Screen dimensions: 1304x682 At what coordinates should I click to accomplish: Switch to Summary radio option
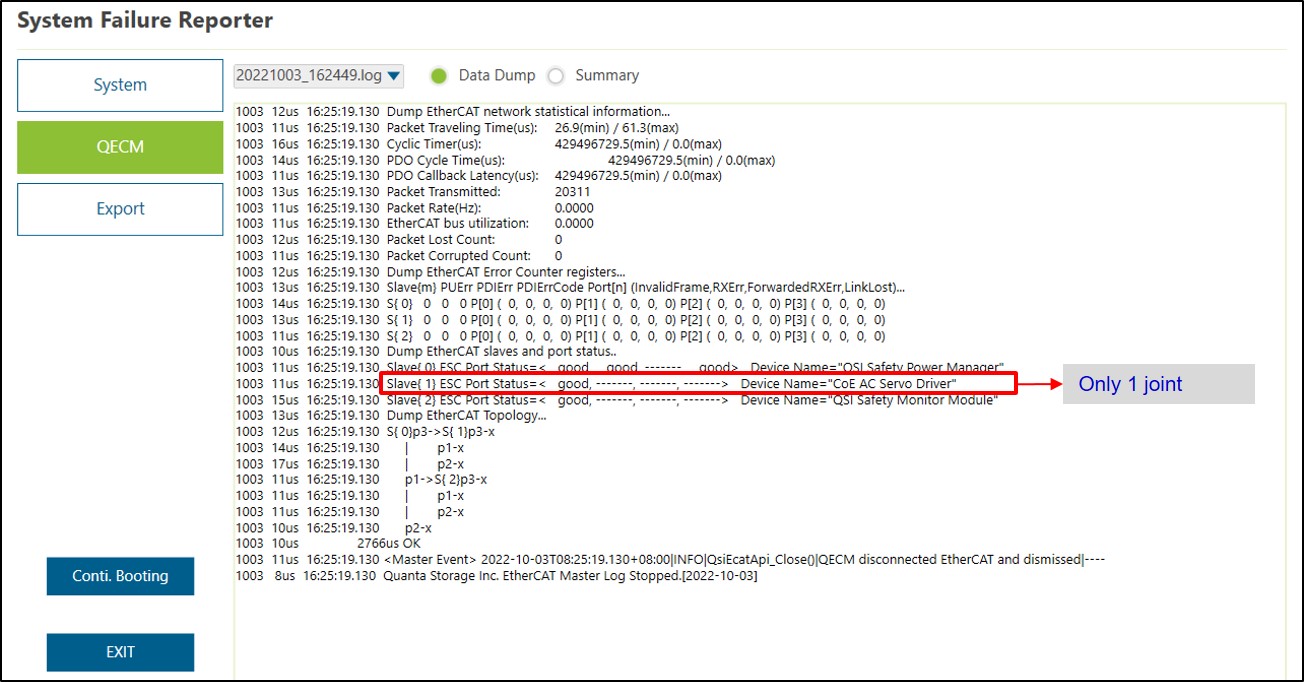click(556, 76)
